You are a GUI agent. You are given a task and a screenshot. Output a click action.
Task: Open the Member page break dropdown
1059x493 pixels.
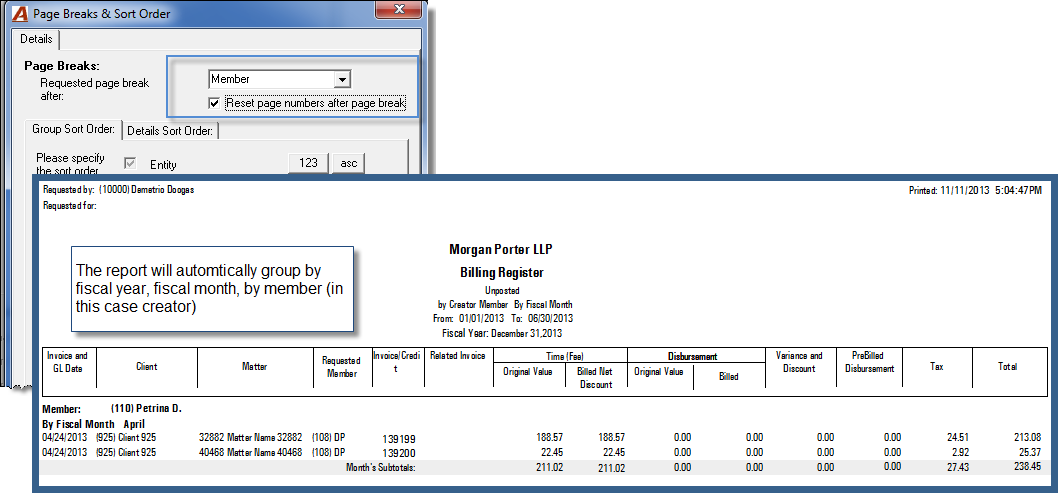point(343,80)
